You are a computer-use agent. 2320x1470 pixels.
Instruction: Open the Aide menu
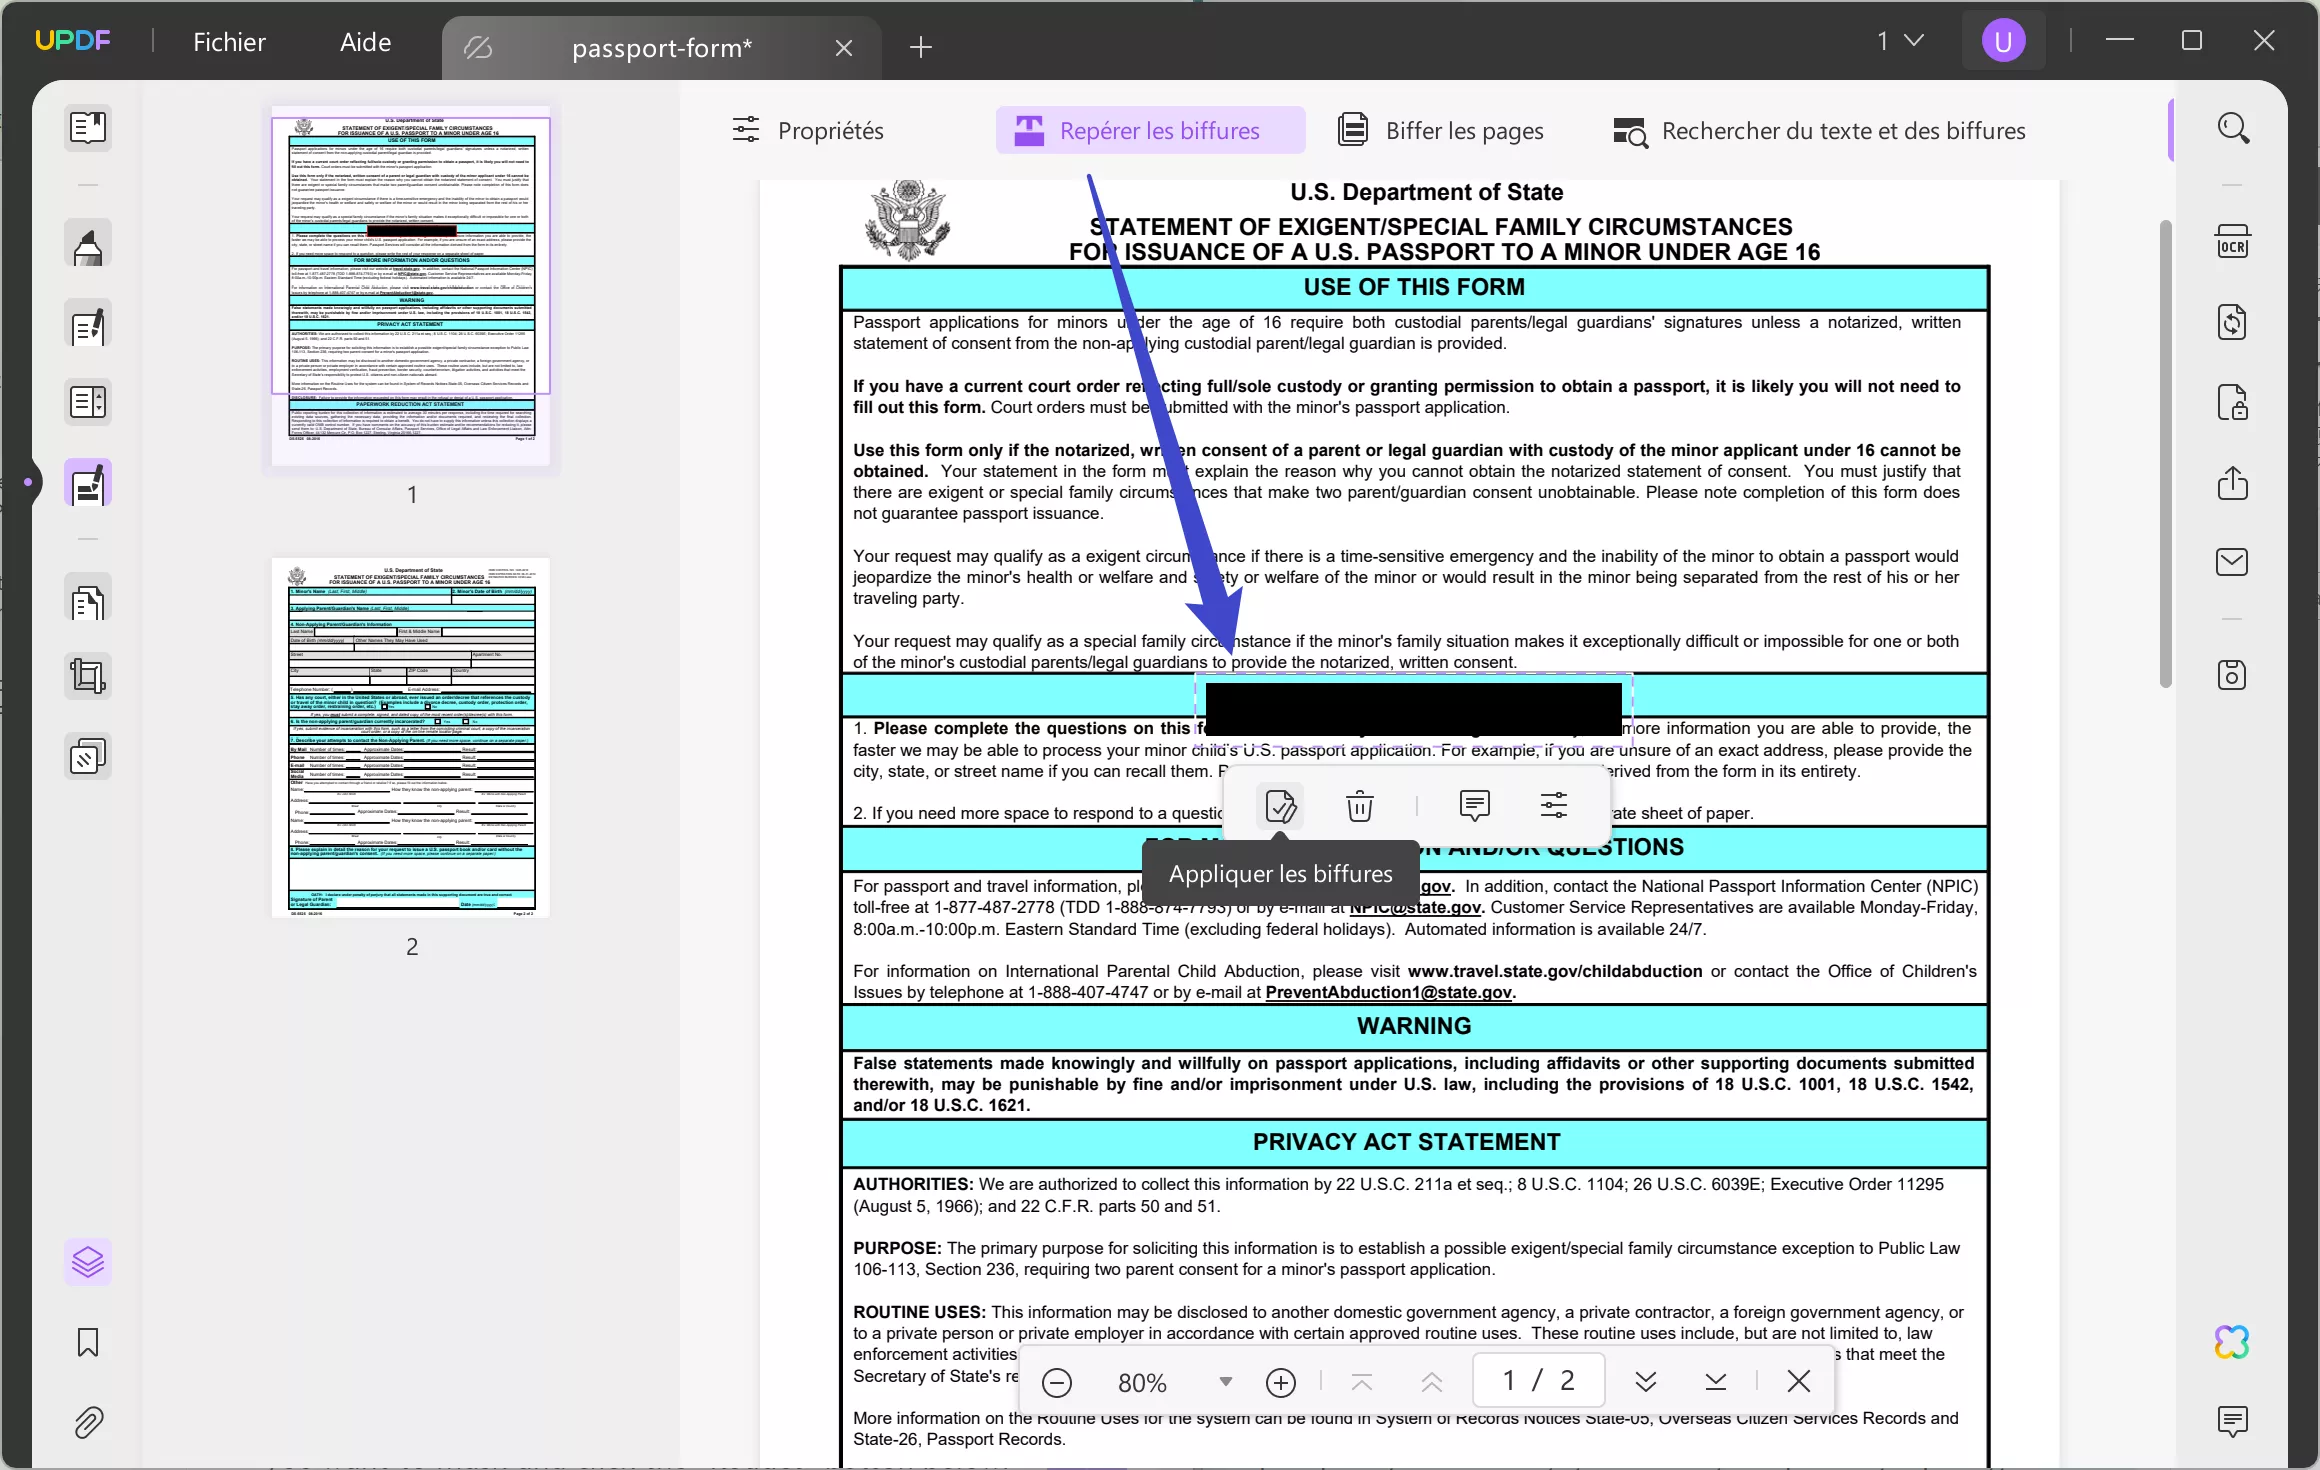click(x=363, y=41)
